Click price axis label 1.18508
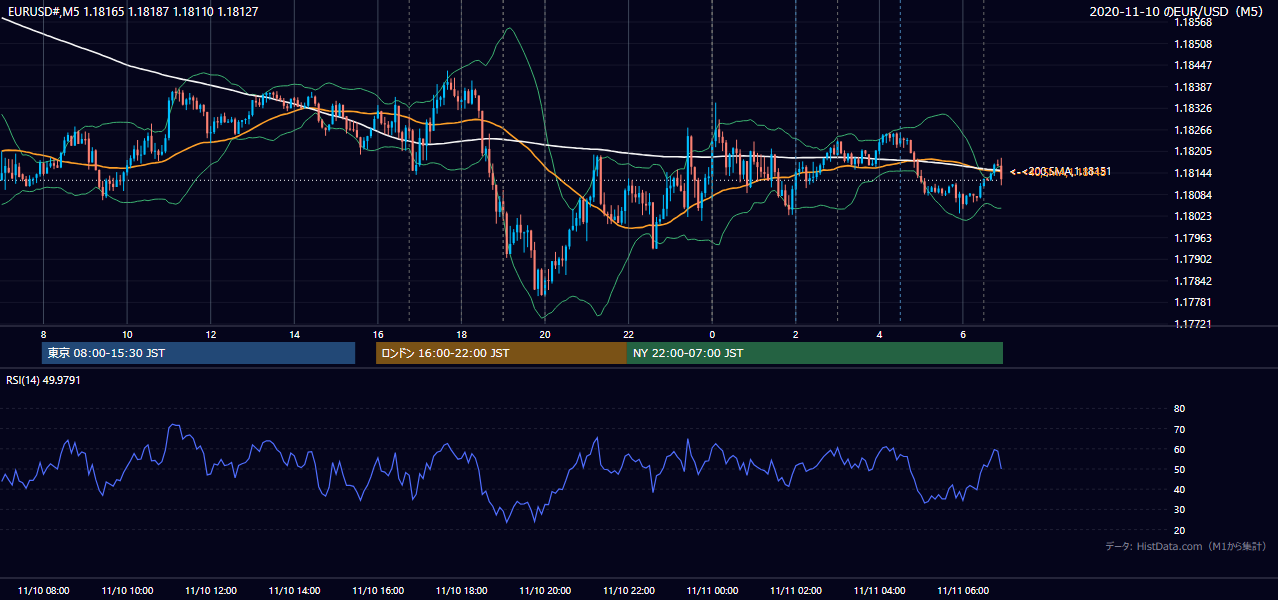Screen dimensions: 1278x600 click(x=1192, y=44)
